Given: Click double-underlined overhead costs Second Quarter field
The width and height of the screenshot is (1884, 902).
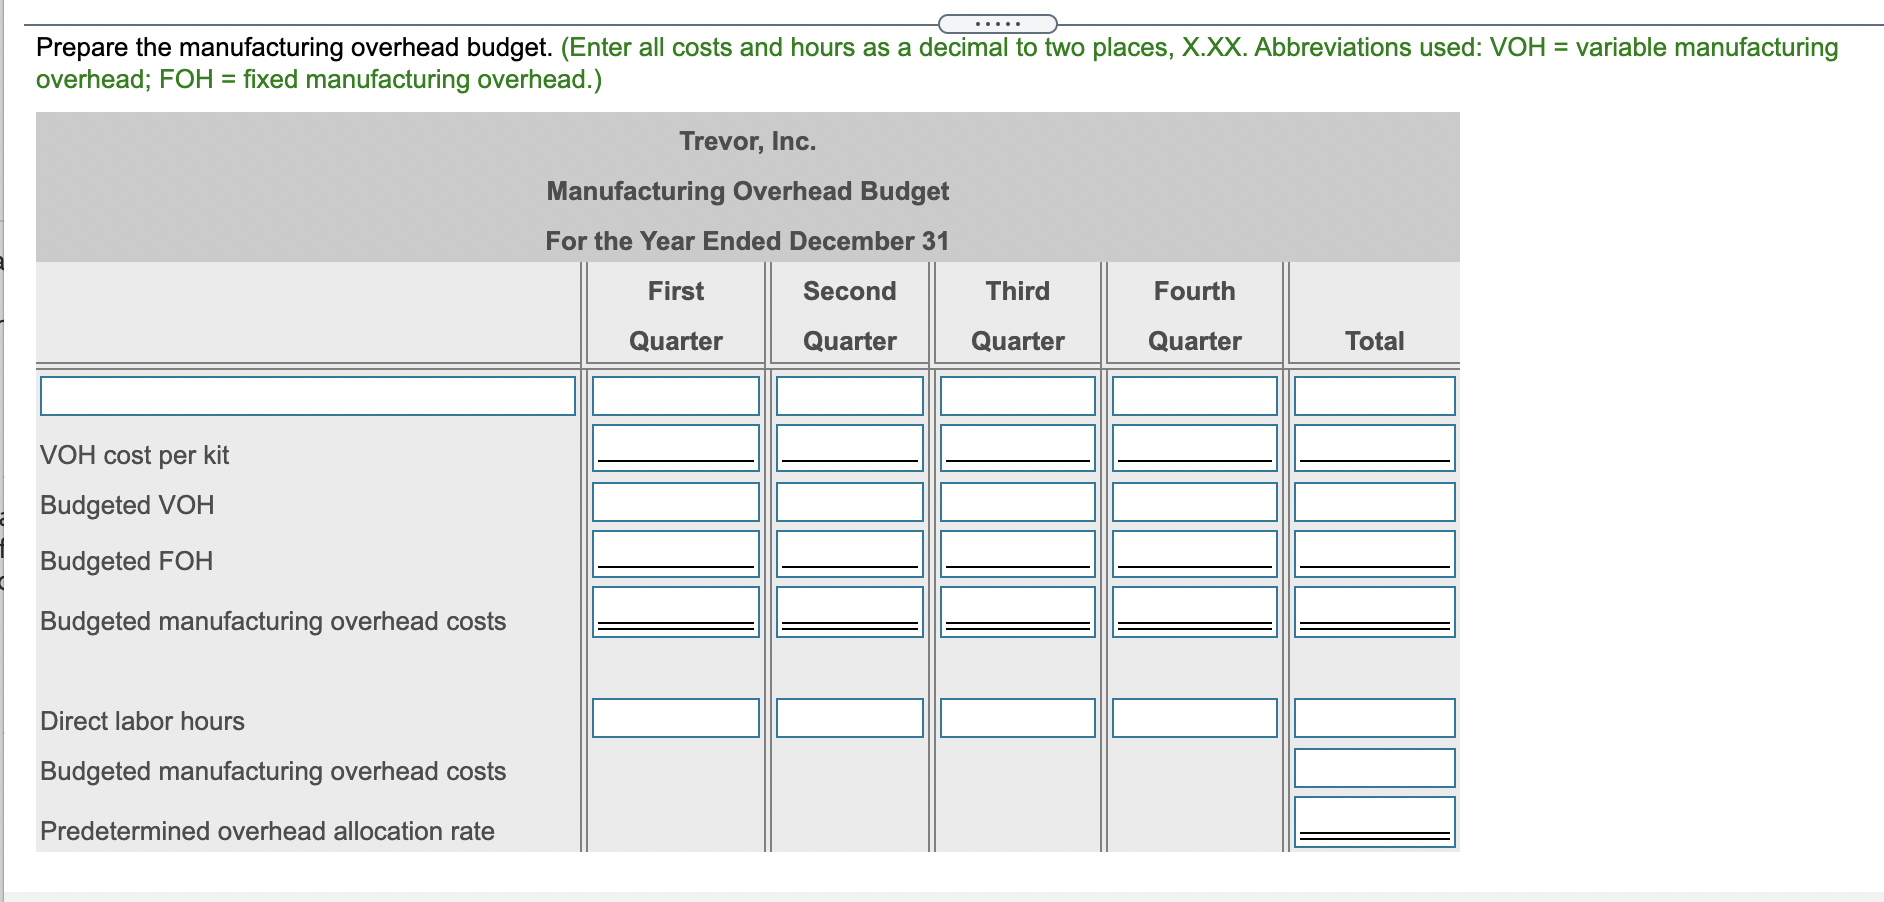Looking at the screenshot, I should 850,612.
